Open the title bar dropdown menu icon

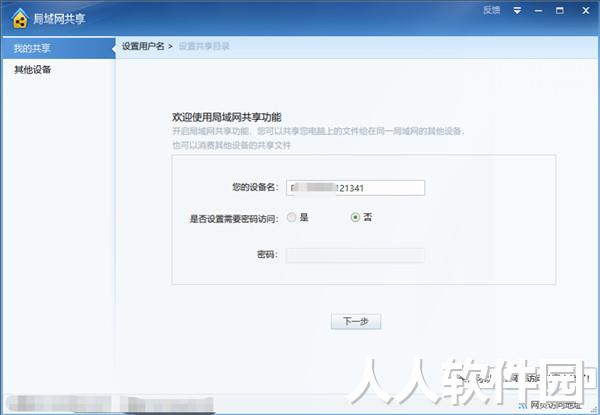[517, 11]
